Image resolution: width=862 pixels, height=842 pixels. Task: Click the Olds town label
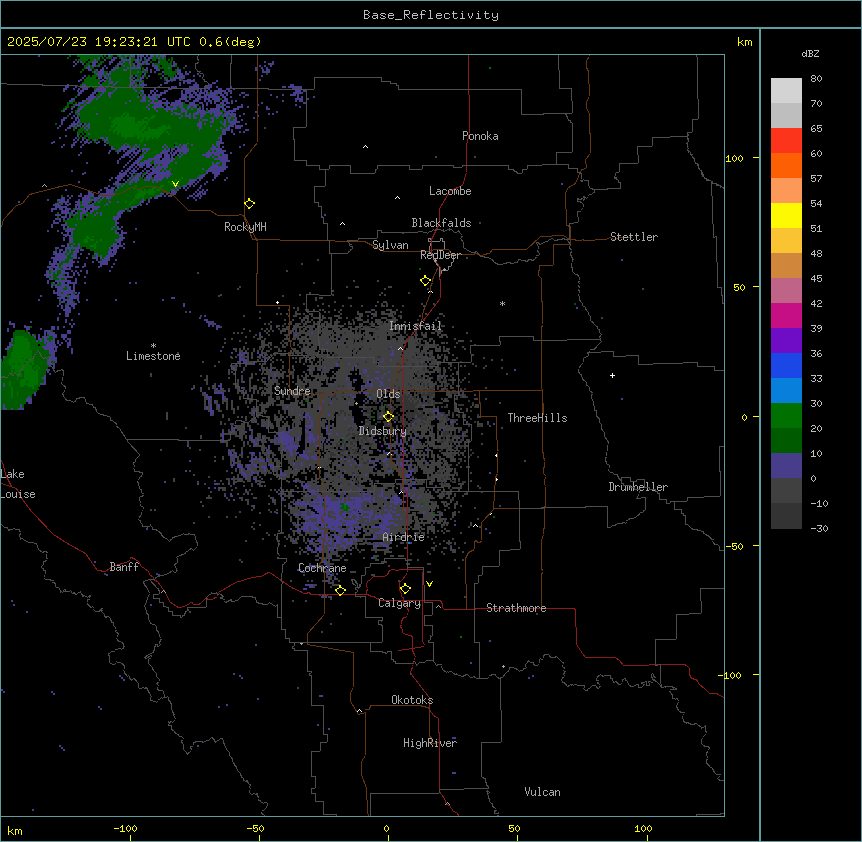[x=388, y=394]
